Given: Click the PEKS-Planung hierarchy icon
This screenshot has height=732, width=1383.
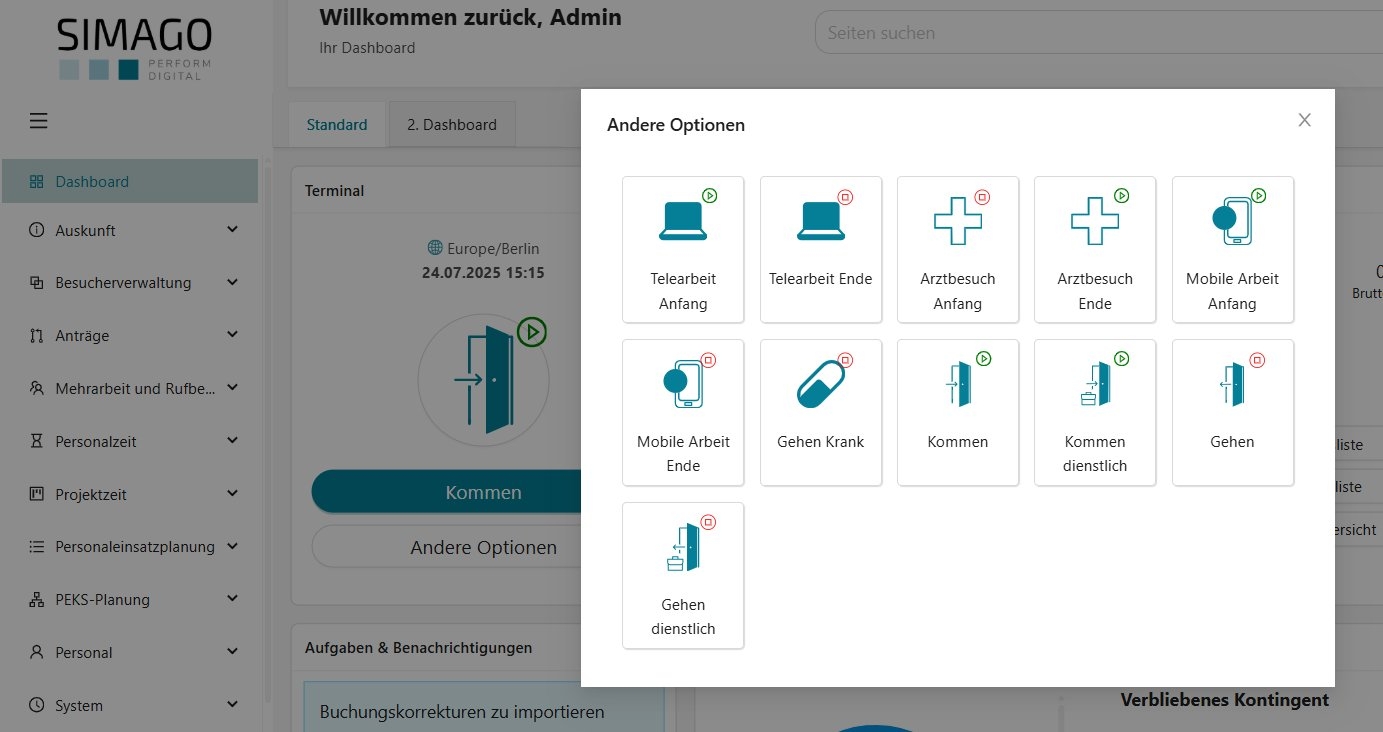Looking at the screenshot, I should (37, 600).
